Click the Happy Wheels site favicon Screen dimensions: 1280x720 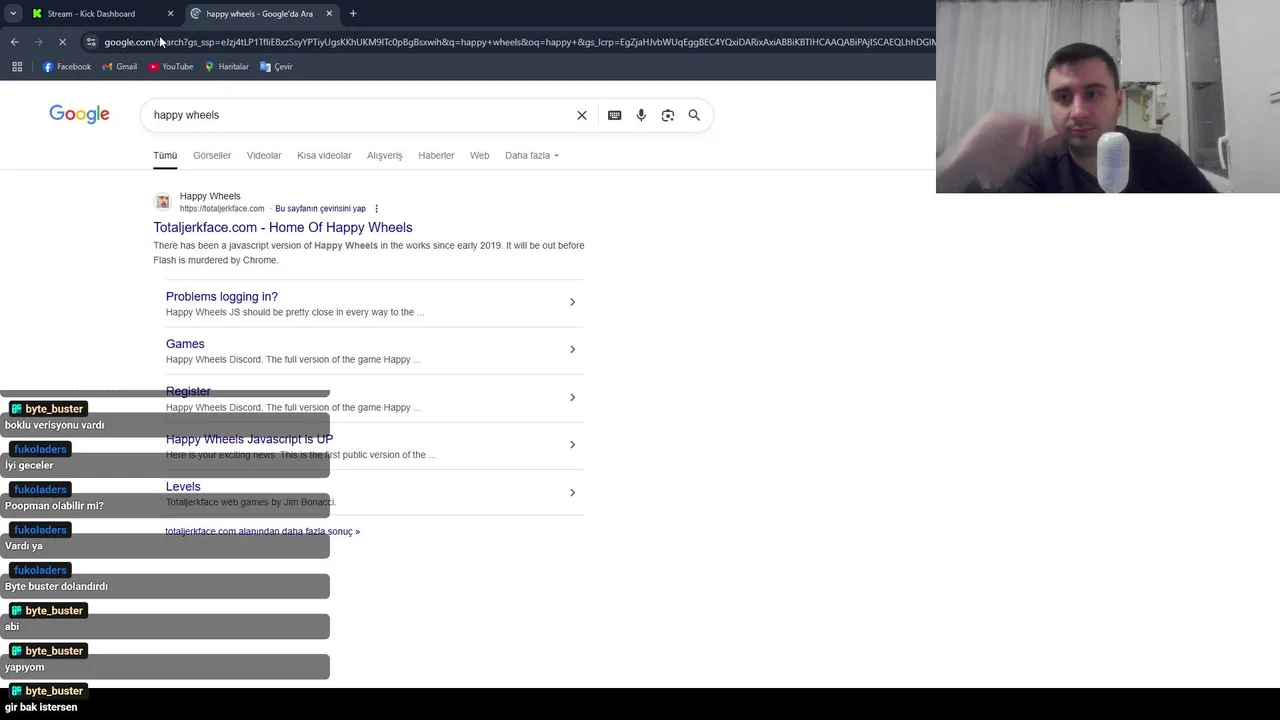click(x=163, y=202)
